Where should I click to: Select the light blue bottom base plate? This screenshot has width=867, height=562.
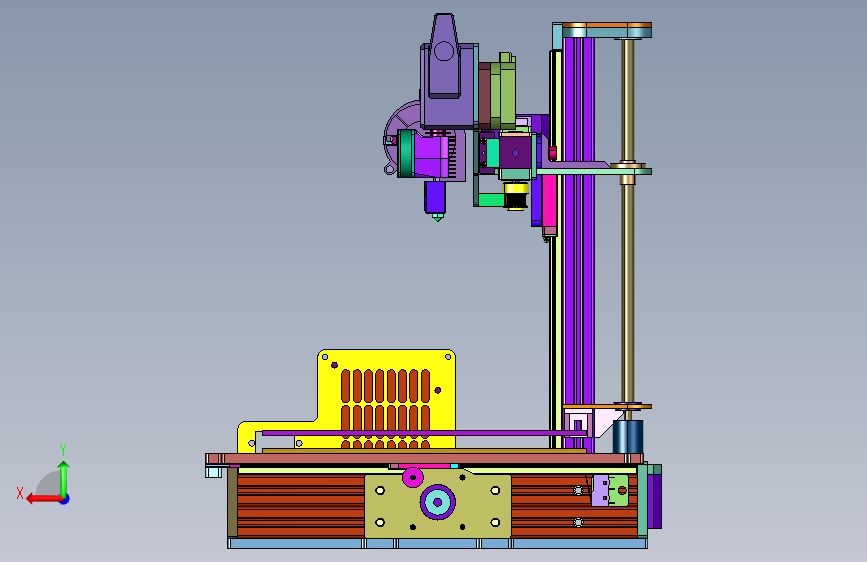(437, 544)
